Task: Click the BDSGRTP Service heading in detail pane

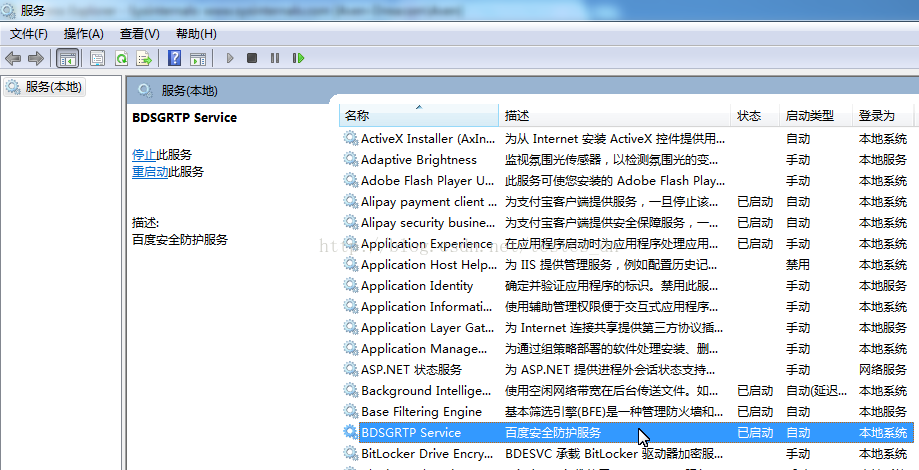Action: coord(185,117)
